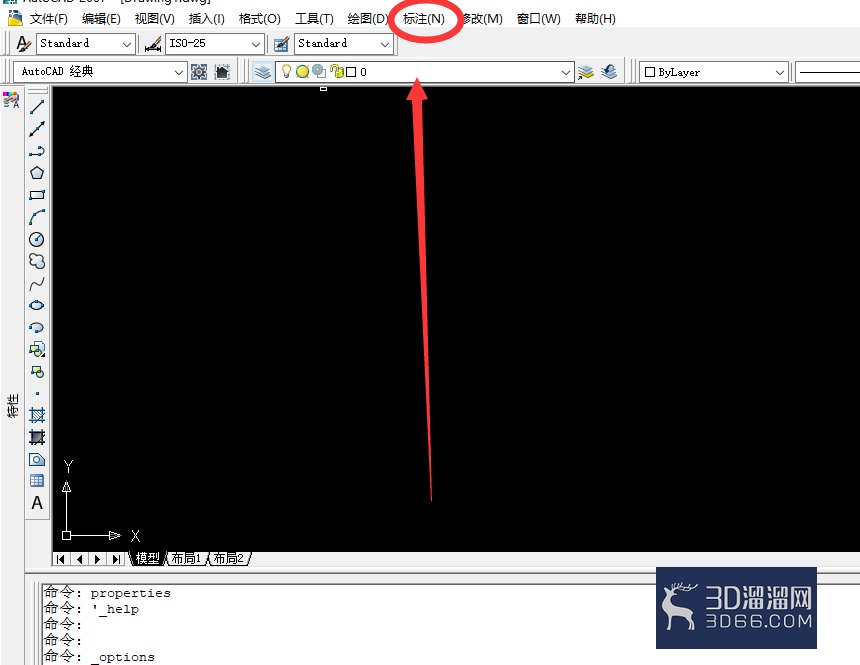Click the Insert Block tool
The width and height of the screenshot is (860, 665).
point(37,350)
